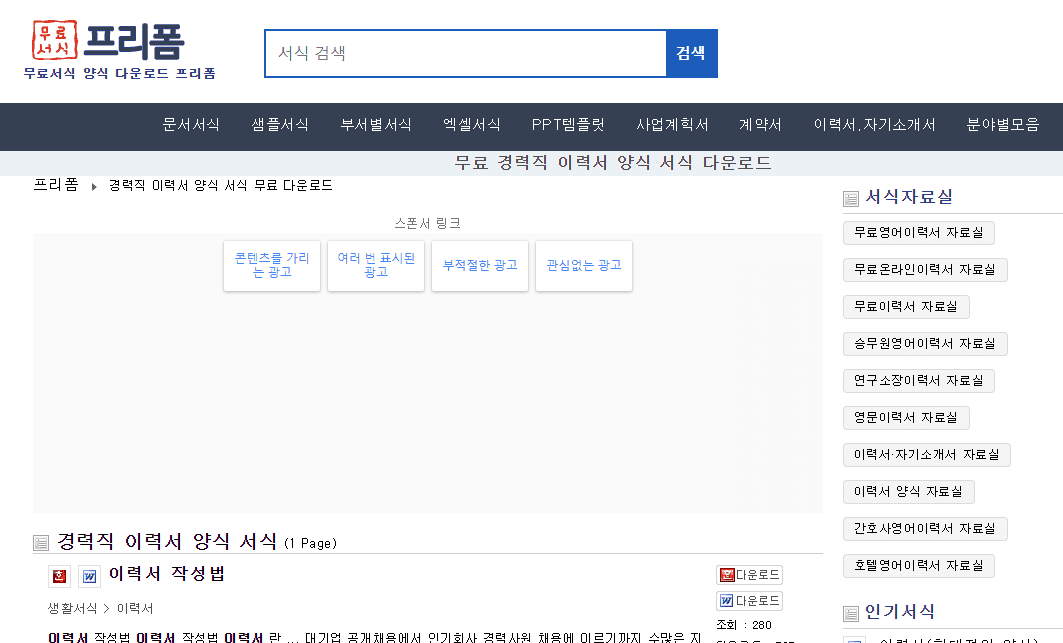Image resolution: width=1063 pixels, height=643 pixels.
Task: Click the HWP file icon beside 이력서 작성법
Action: [60, 576]
